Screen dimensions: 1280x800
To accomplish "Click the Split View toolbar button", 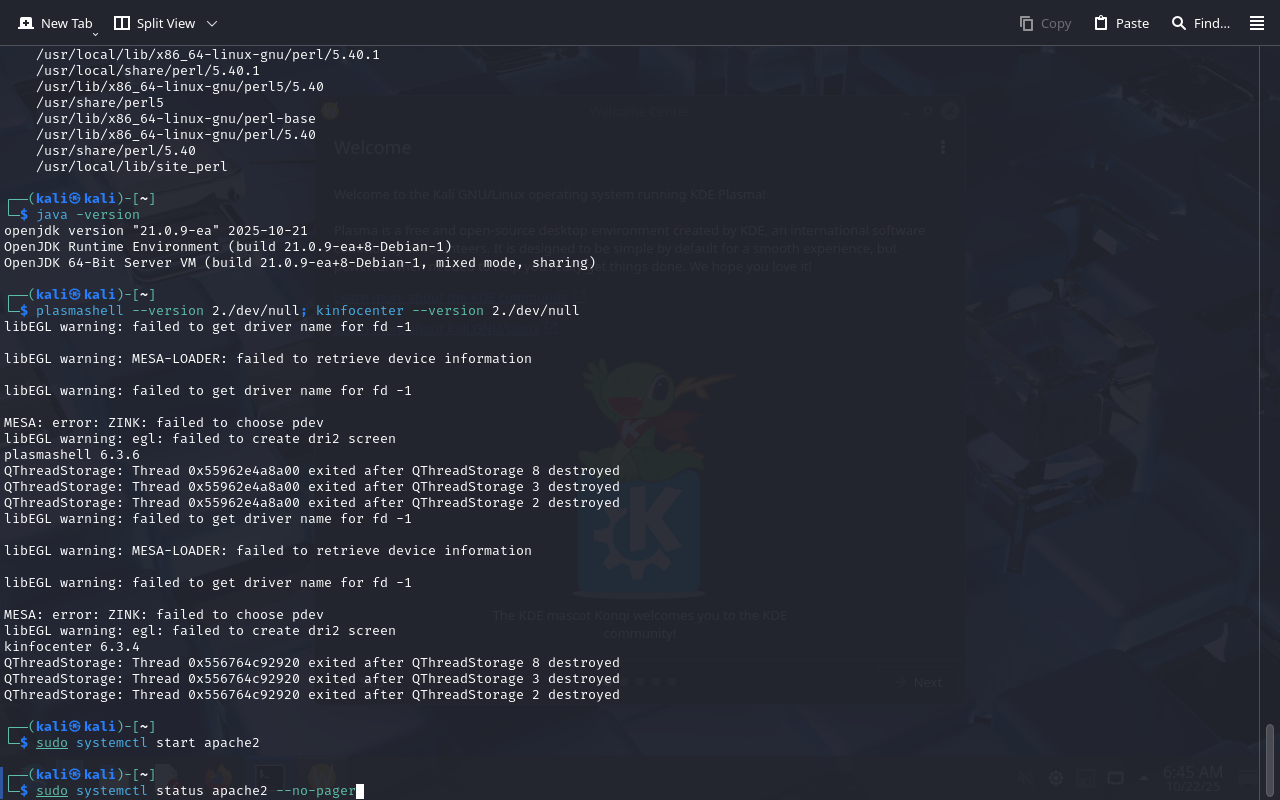I will pyautogui.click(x=154, y=23).
